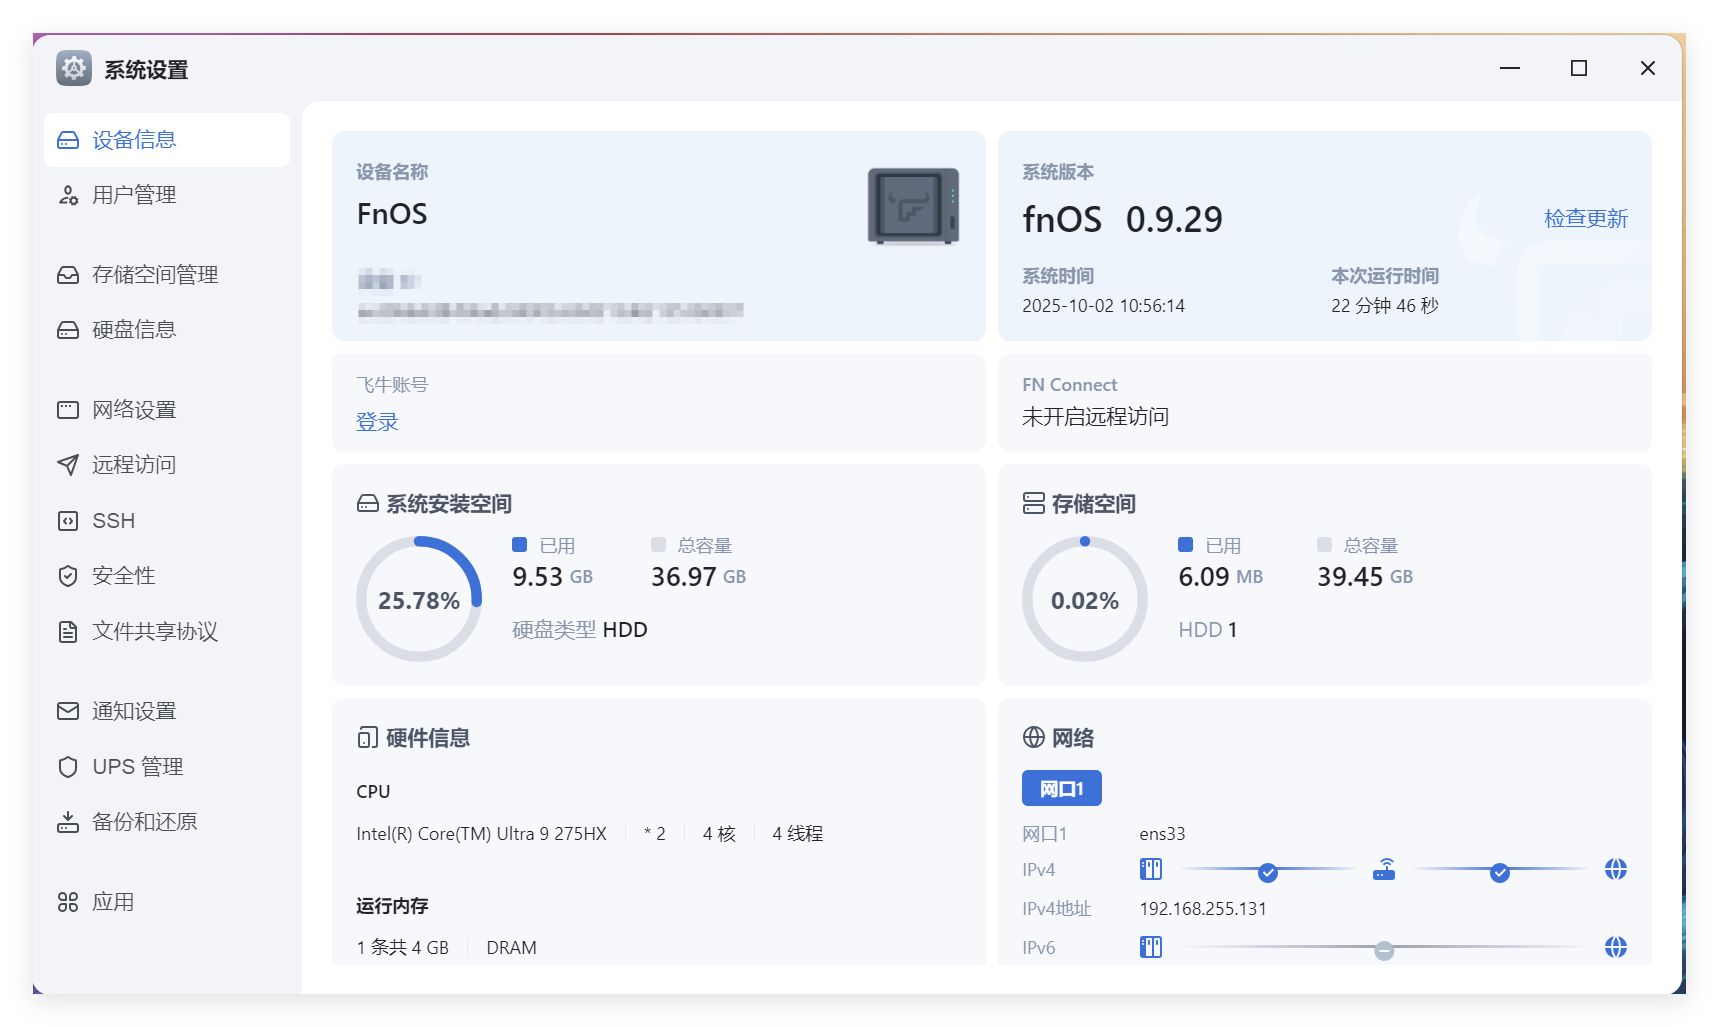Click the uptime 22 分钟 46 秒
Viewport: 1719px width, 1027px height.
coord(1384,306)
